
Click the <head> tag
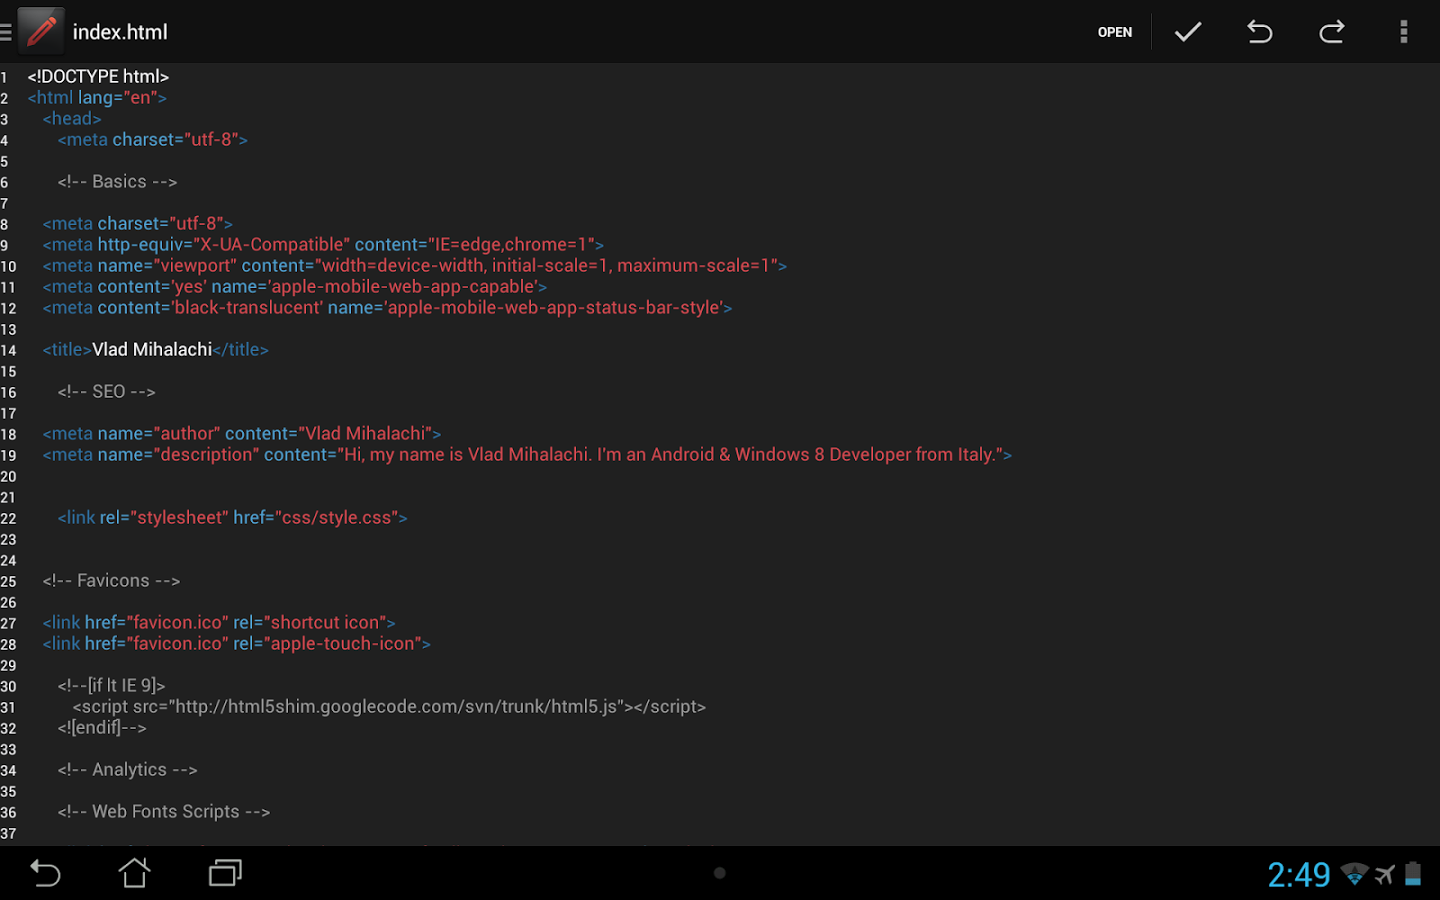point(72,118)
